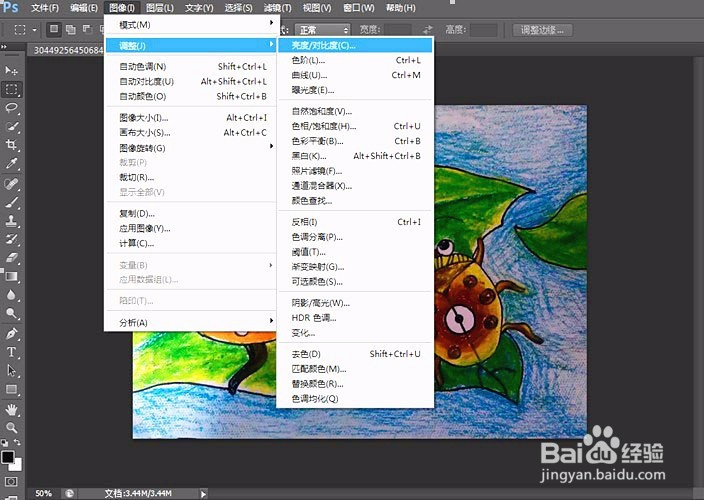This screenshot has width=704, height=500.
Task: Choose 图像大小(I)... command
Action: 192,118
